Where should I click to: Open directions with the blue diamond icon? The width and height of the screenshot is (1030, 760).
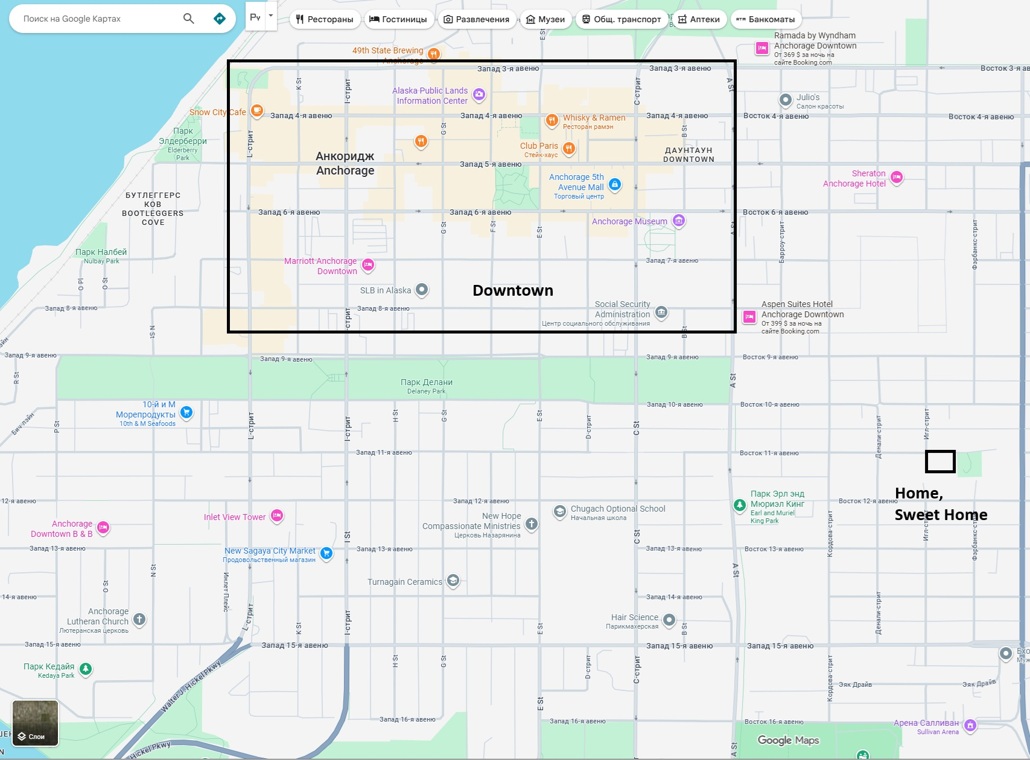tap(219, 18)
